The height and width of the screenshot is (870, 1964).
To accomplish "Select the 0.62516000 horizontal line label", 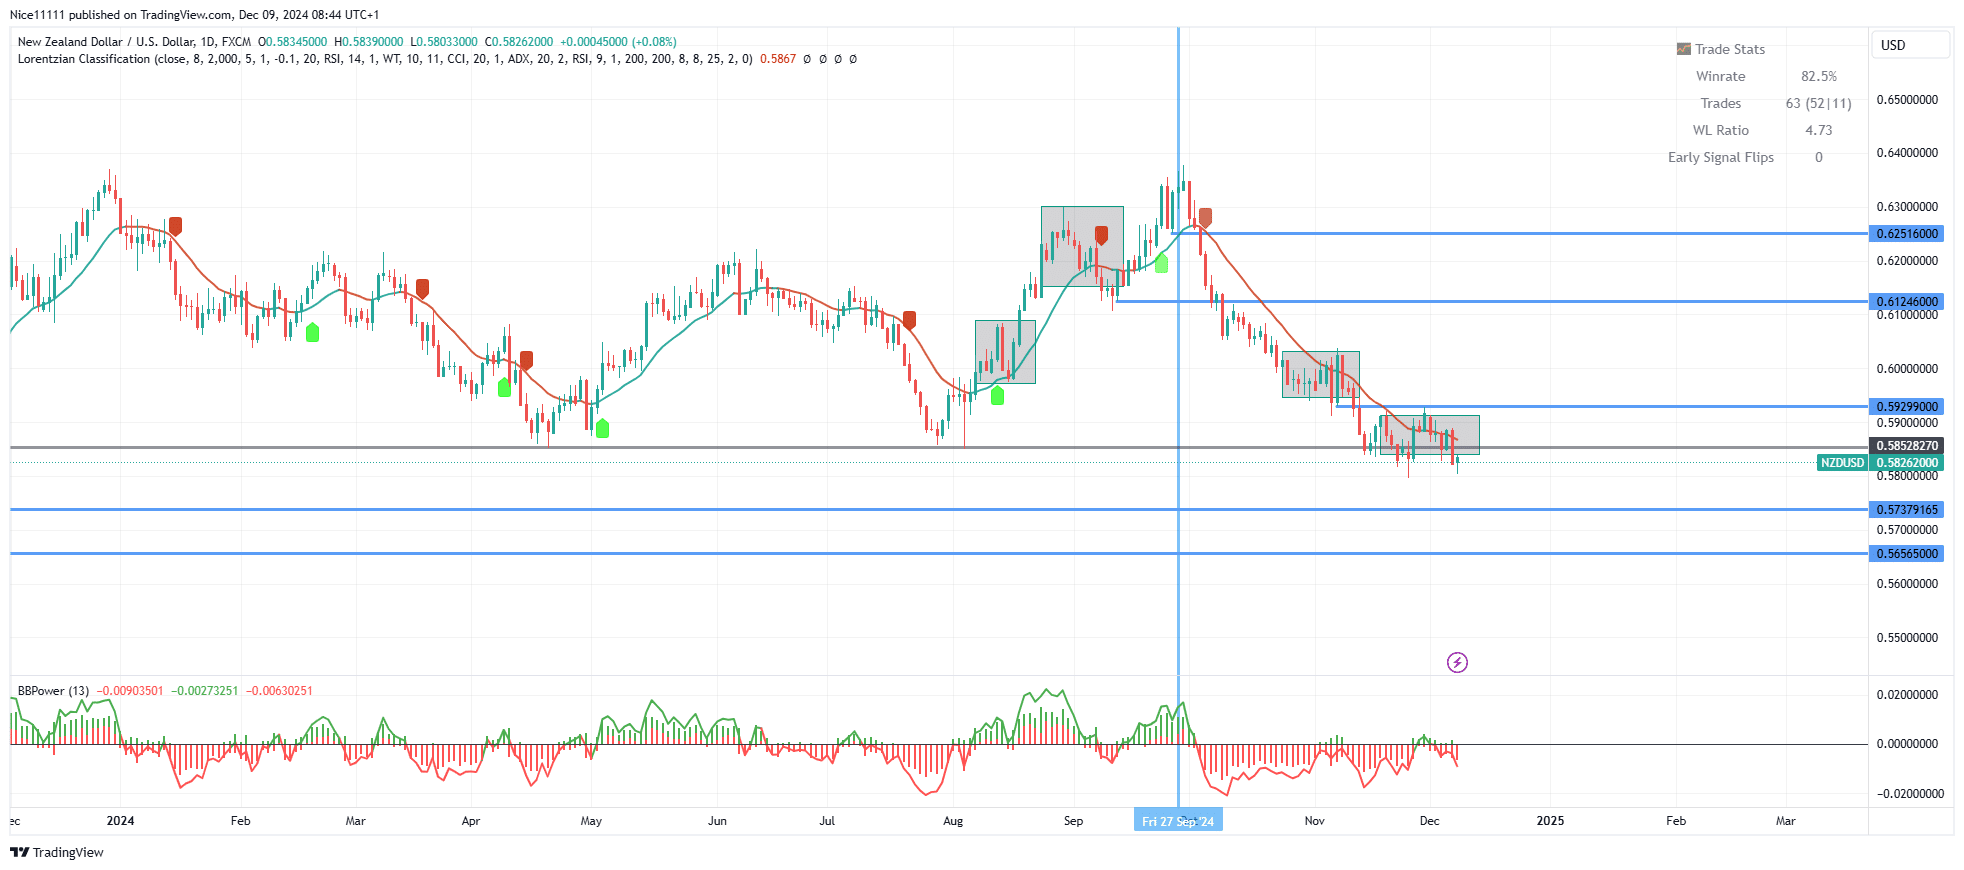I will coord(1907,234).
